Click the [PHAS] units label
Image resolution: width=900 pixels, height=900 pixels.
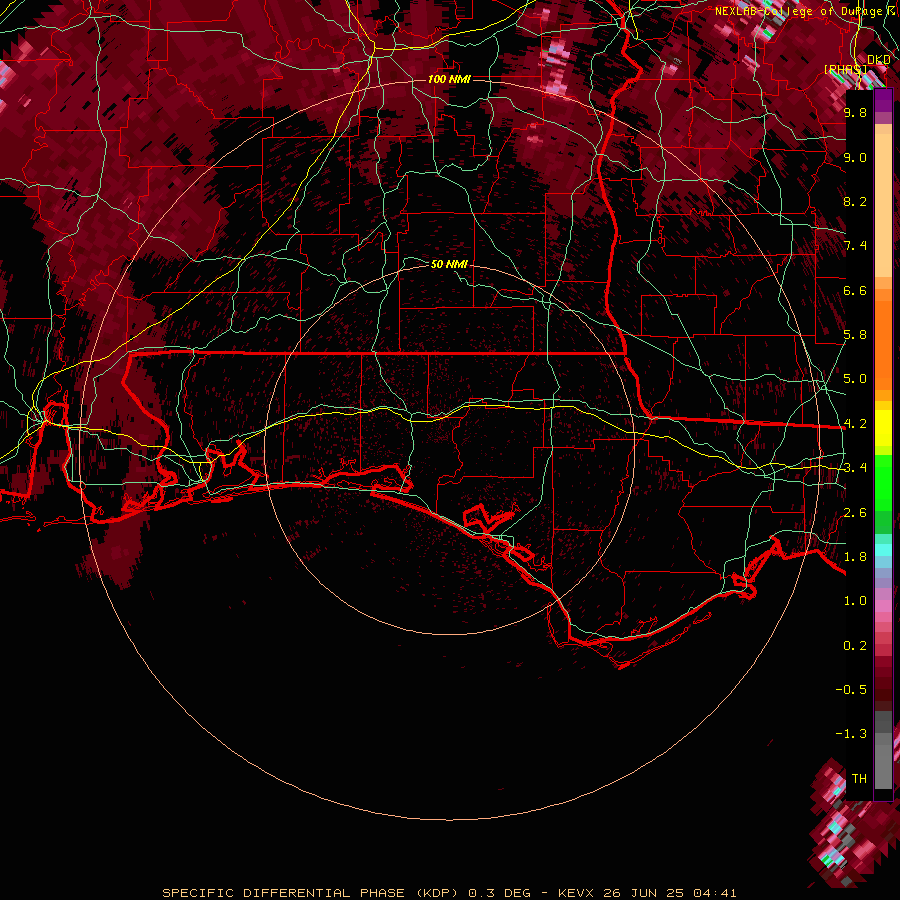[x=844, y=69]
